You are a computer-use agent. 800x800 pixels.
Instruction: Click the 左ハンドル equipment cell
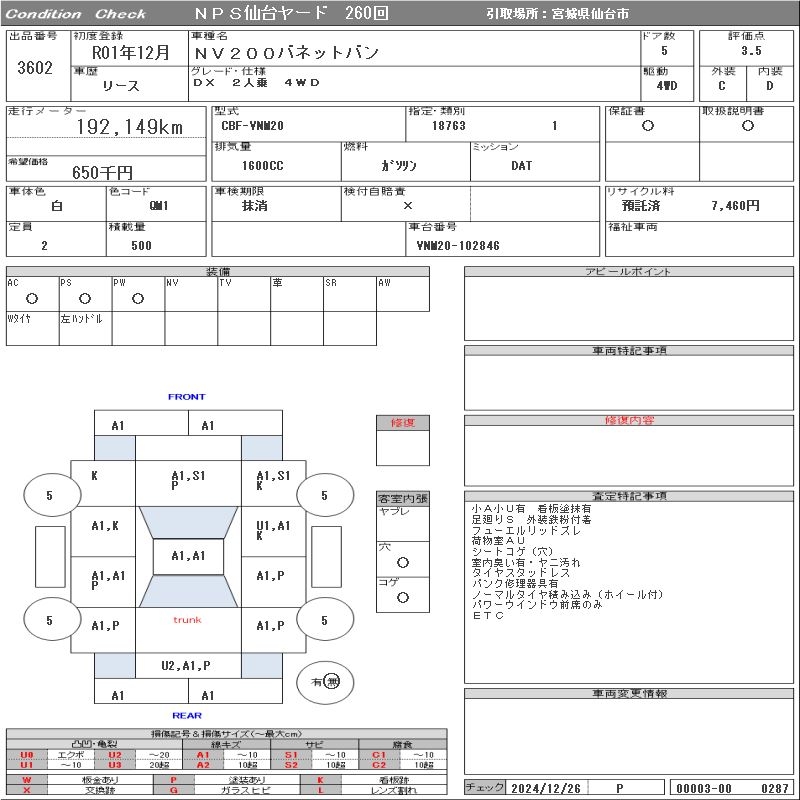85,329
